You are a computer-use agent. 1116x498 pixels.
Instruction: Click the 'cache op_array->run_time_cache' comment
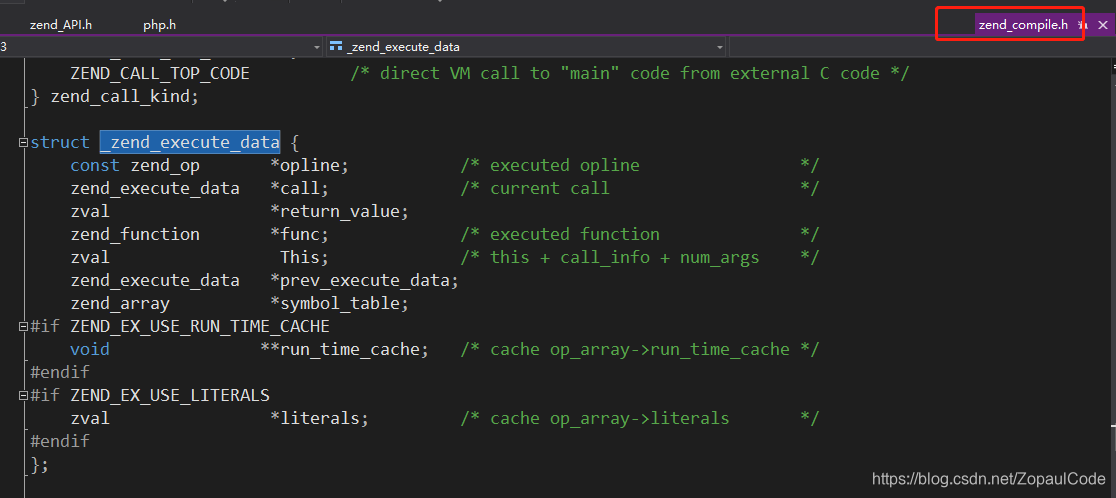click(x=639, y=349)
